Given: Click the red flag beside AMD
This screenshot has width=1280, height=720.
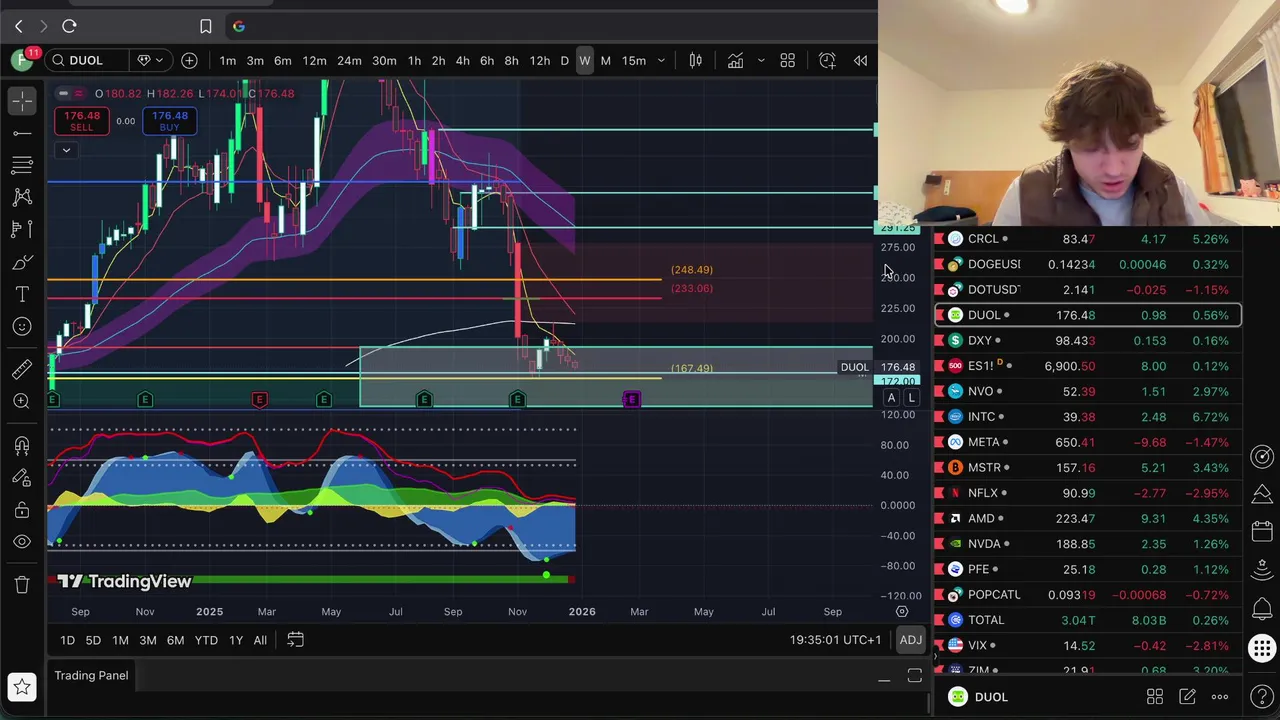Looking at the screenshot, I should click(939, 519).
